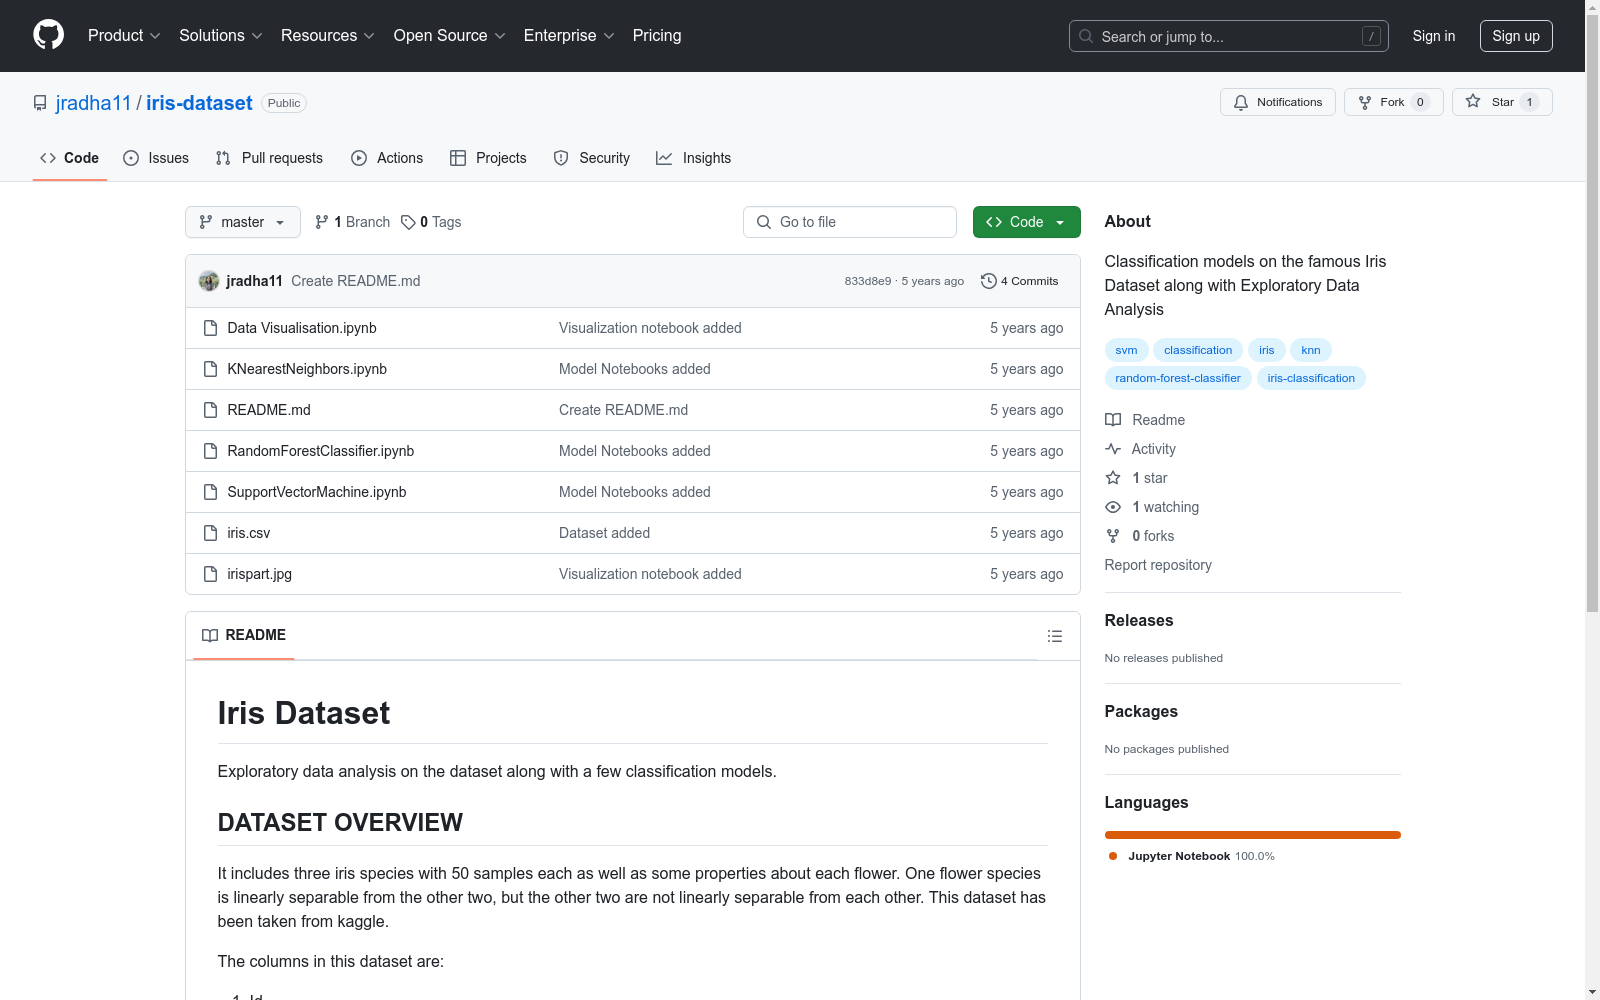Open the green Code dropdown

click(x=1026, y=222)
